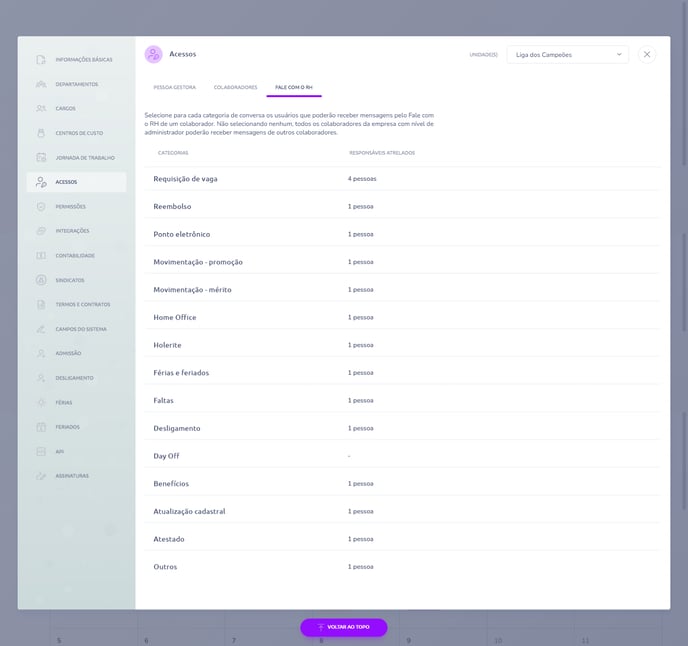Click the '4 pessoas' responsáveis value
The image size is (688, 646).
point(362,179)
